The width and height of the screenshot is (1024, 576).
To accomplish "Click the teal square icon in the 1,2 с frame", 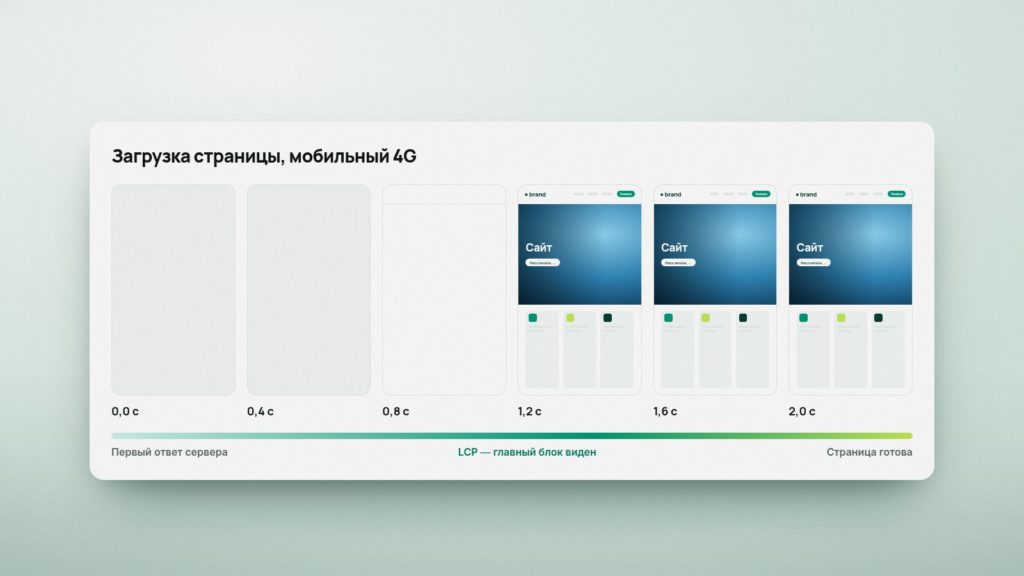I will pyautogui.click(x=533, y=318).
